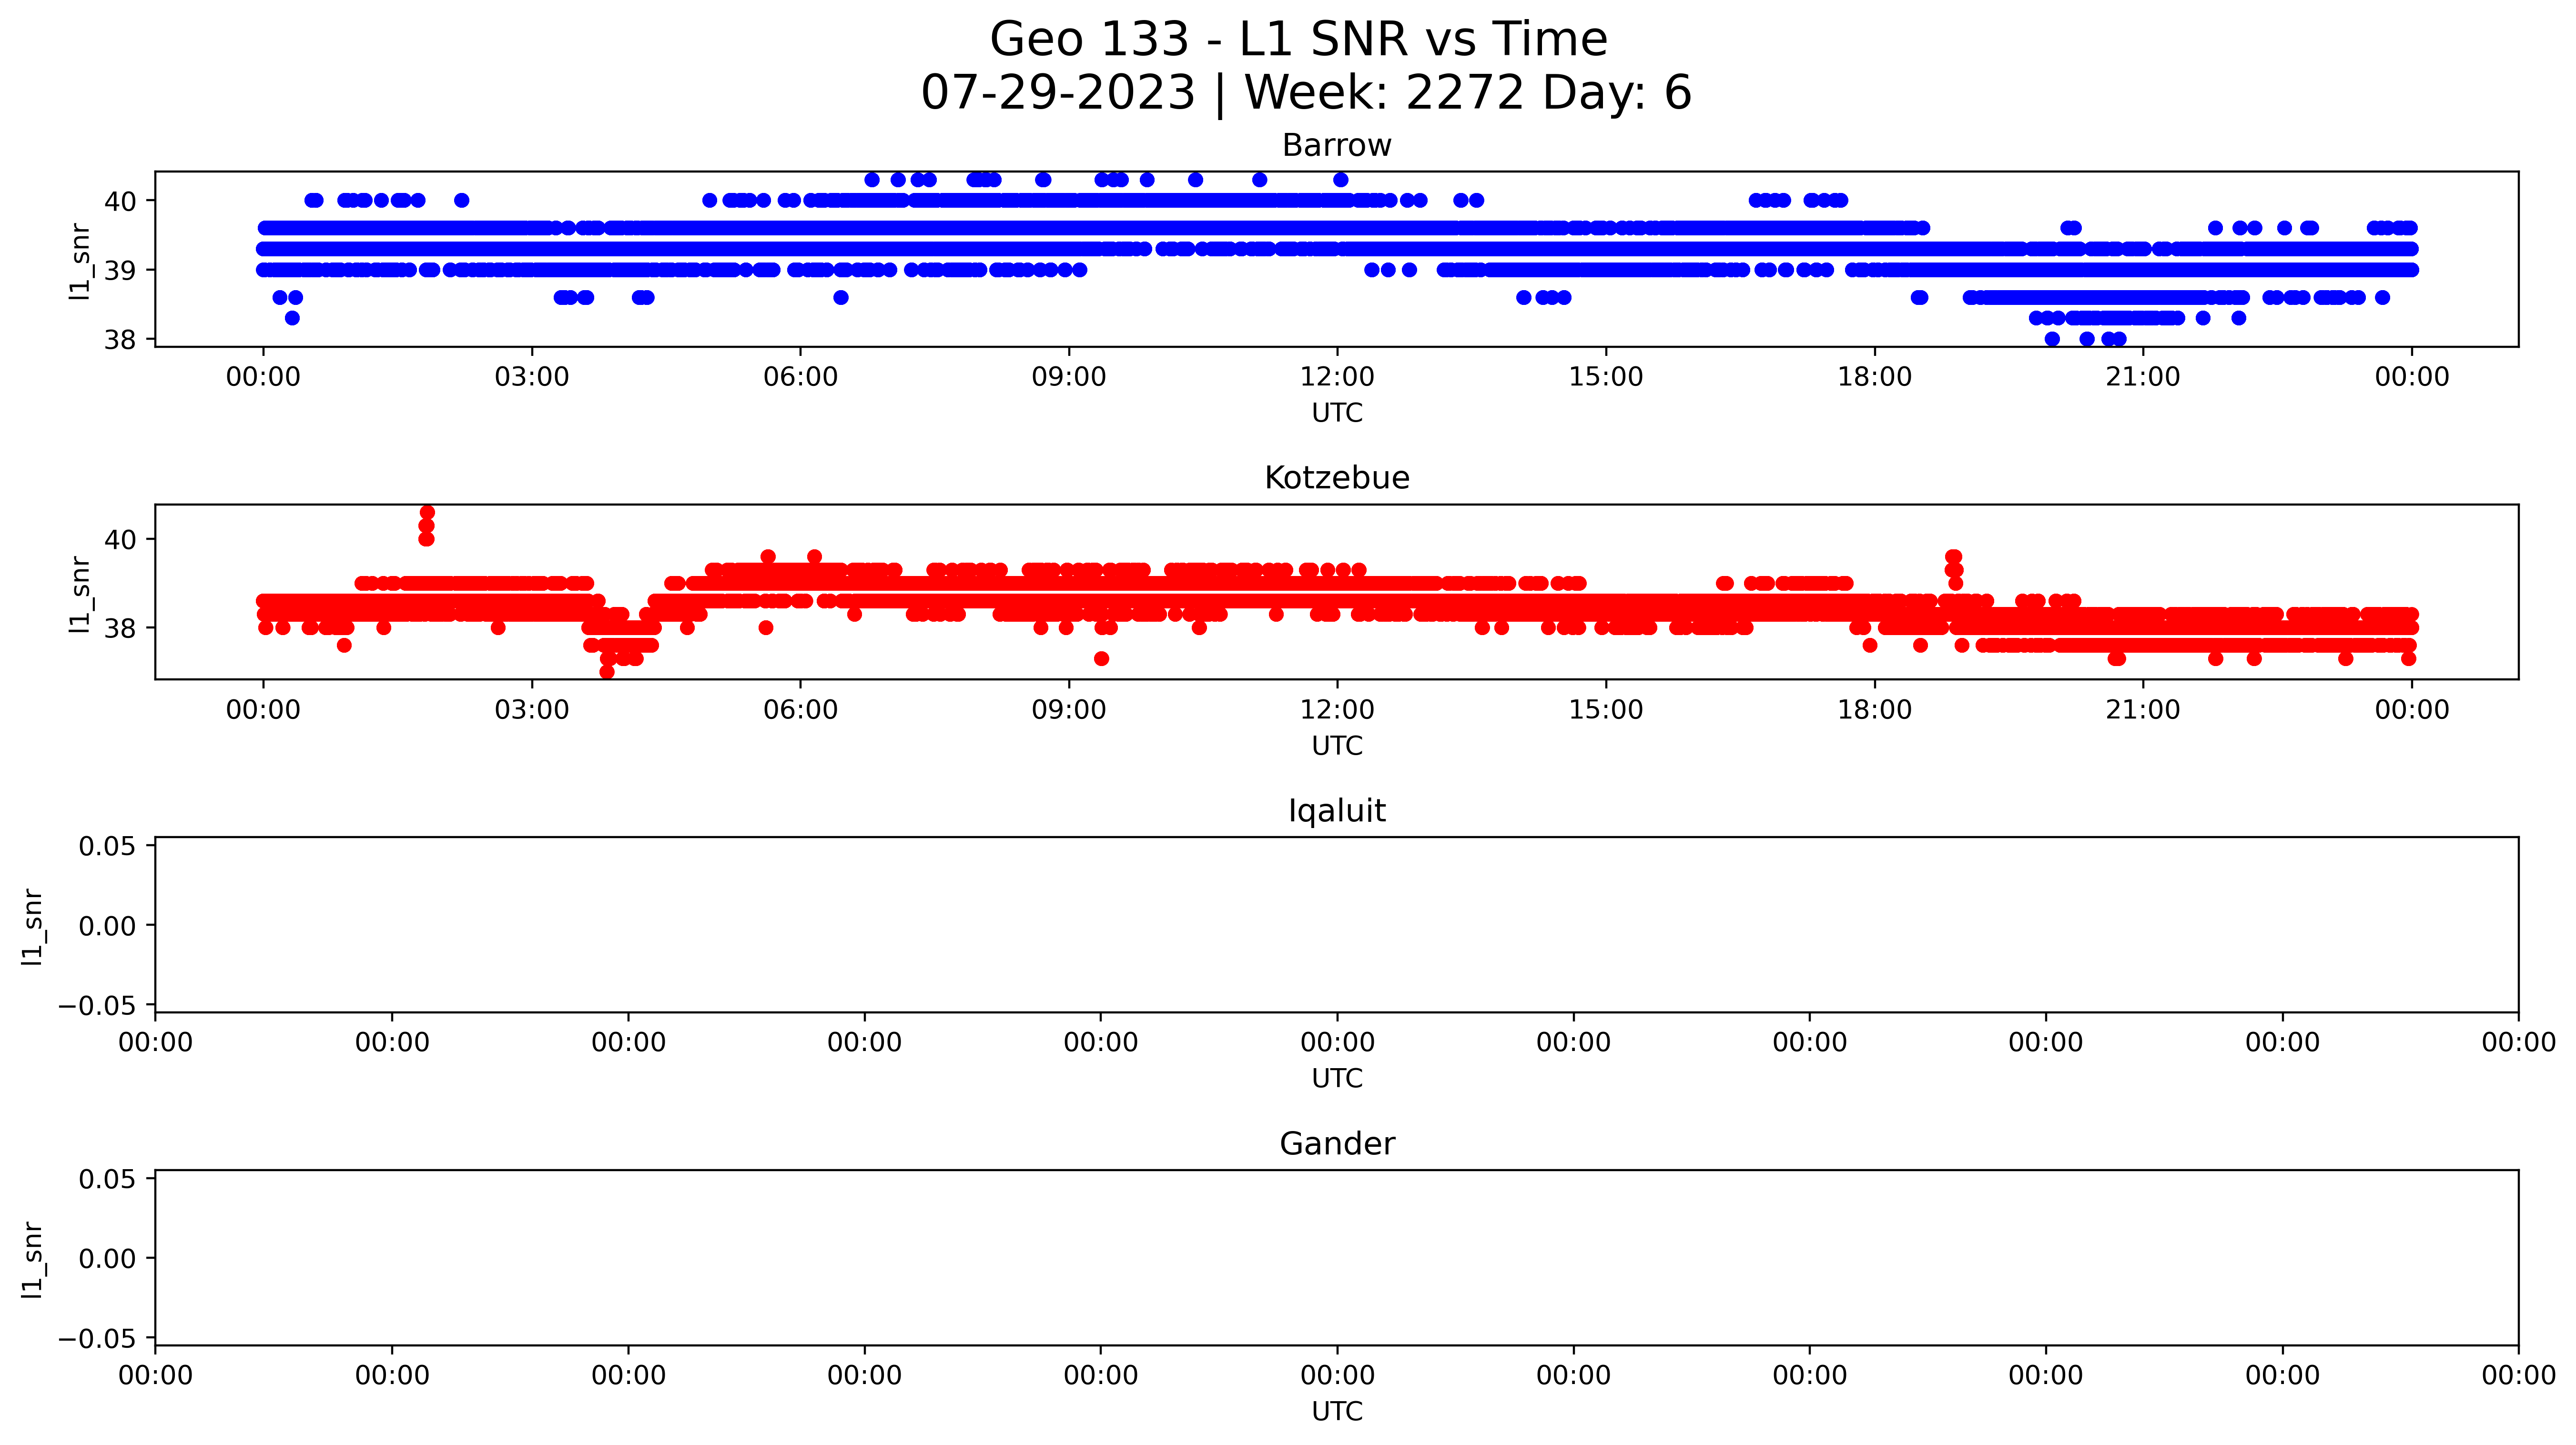Click the red spike near 19:00 in Kotzebue plot
Screen dimensions: 2576x1445
tap(1954, 569)
